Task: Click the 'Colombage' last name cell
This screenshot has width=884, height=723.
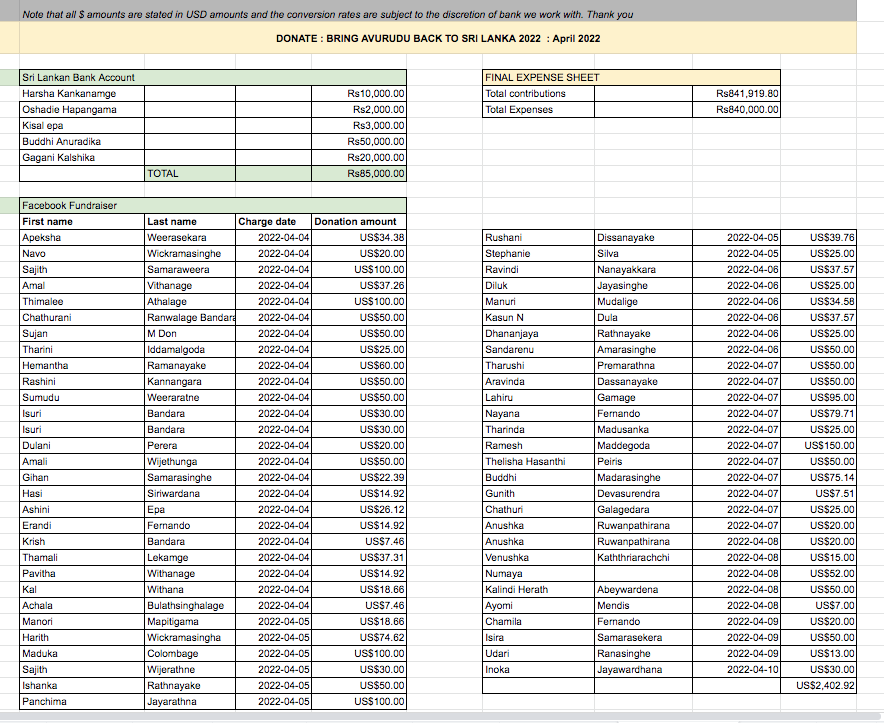Action: [x=190, y=653]
